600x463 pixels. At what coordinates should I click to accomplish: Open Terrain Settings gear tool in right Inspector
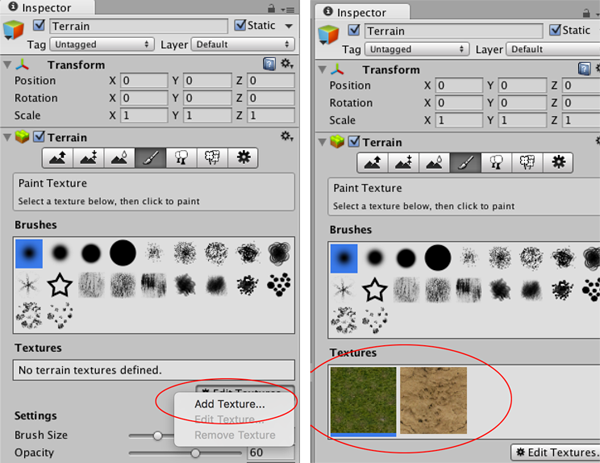click(558, 163)
